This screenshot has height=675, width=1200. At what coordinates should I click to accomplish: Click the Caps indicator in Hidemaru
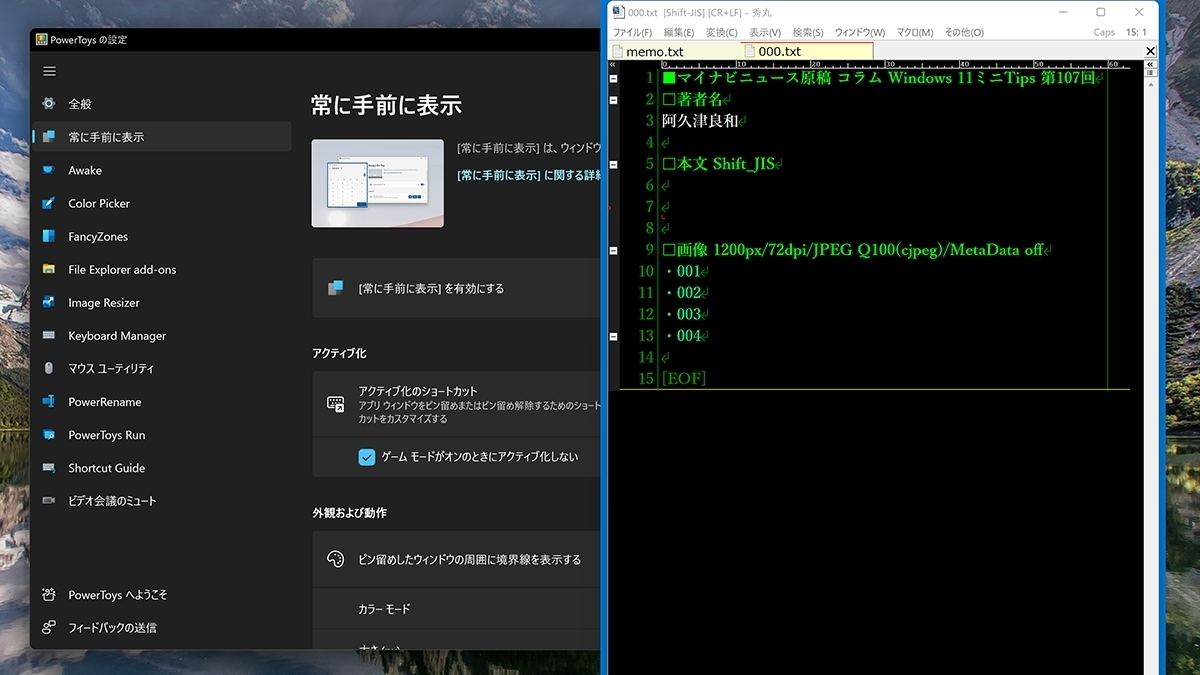(x=1104, y=33)
